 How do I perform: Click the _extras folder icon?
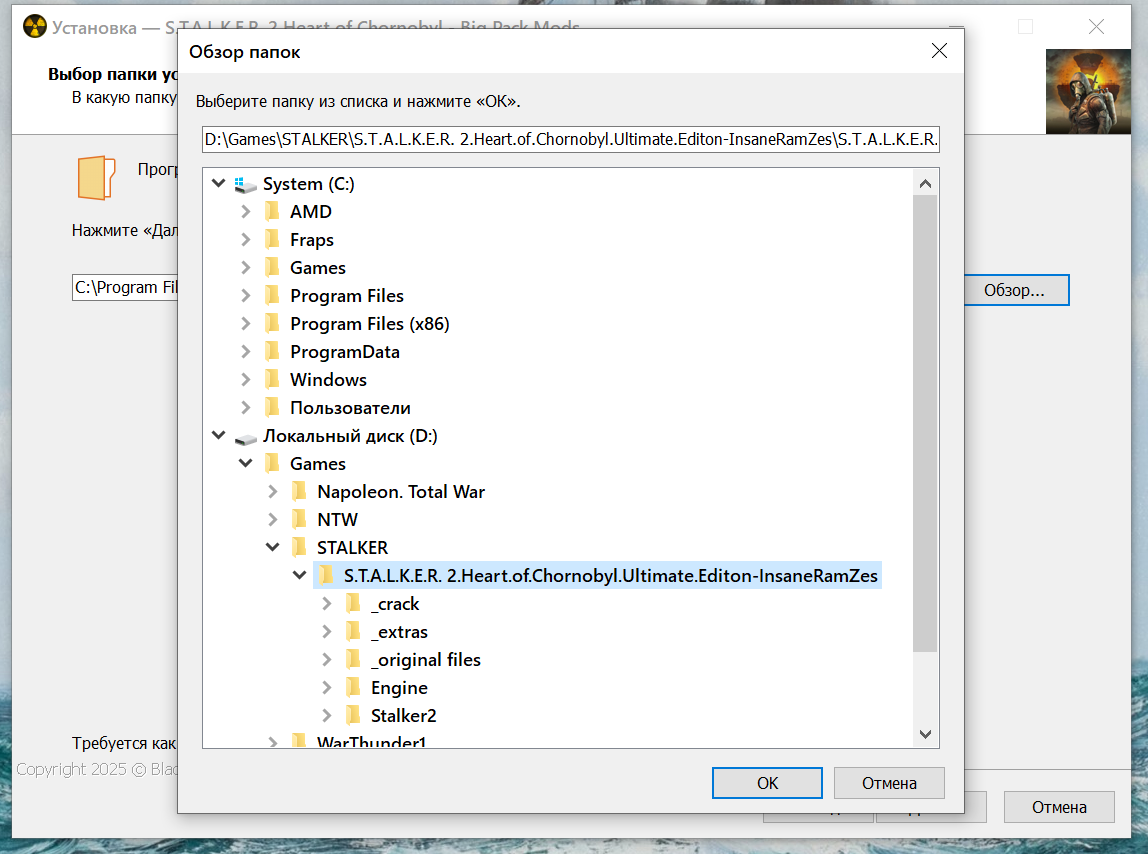pos(353,631)
